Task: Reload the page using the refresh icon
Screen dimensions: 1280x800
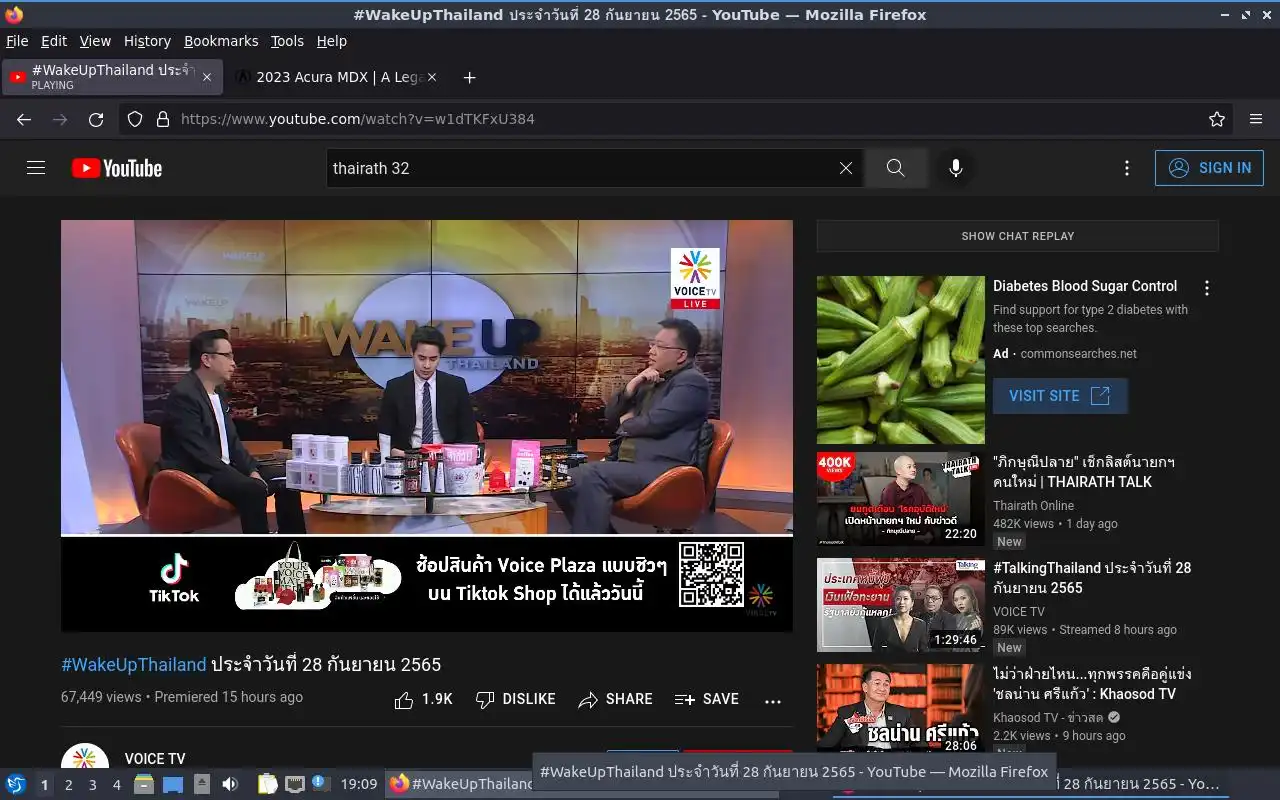Action: pyautogui.click(x=96, y=119)
